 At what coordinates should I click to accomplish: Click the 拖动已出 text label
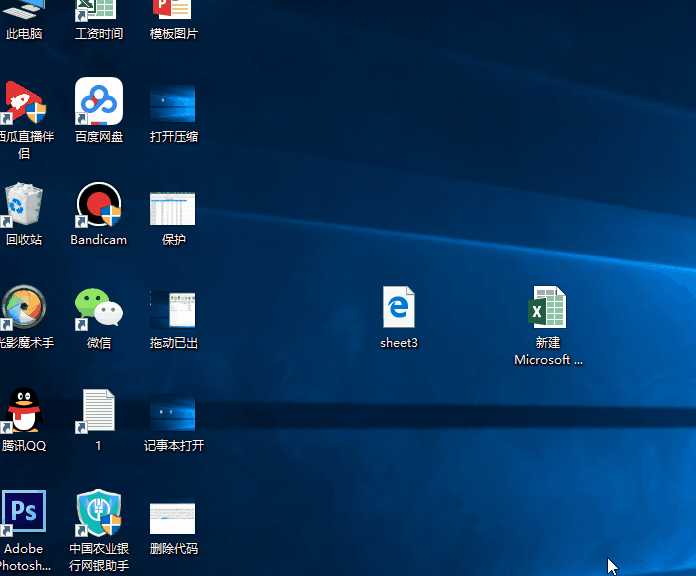coord(174,343)
